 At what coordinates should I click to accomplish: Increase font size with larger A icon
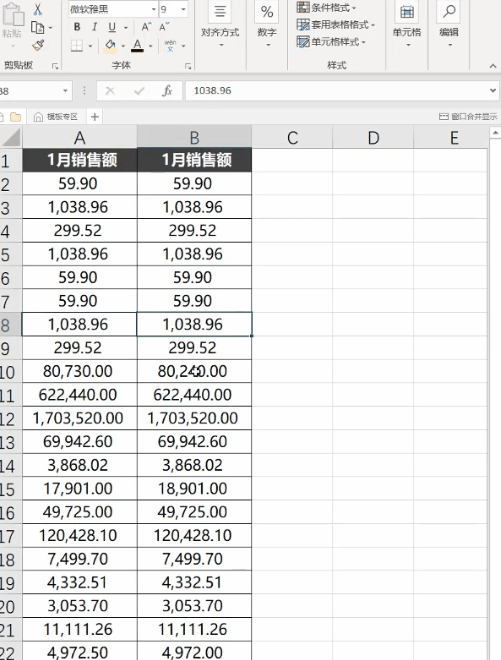click(x=146, y=27)
